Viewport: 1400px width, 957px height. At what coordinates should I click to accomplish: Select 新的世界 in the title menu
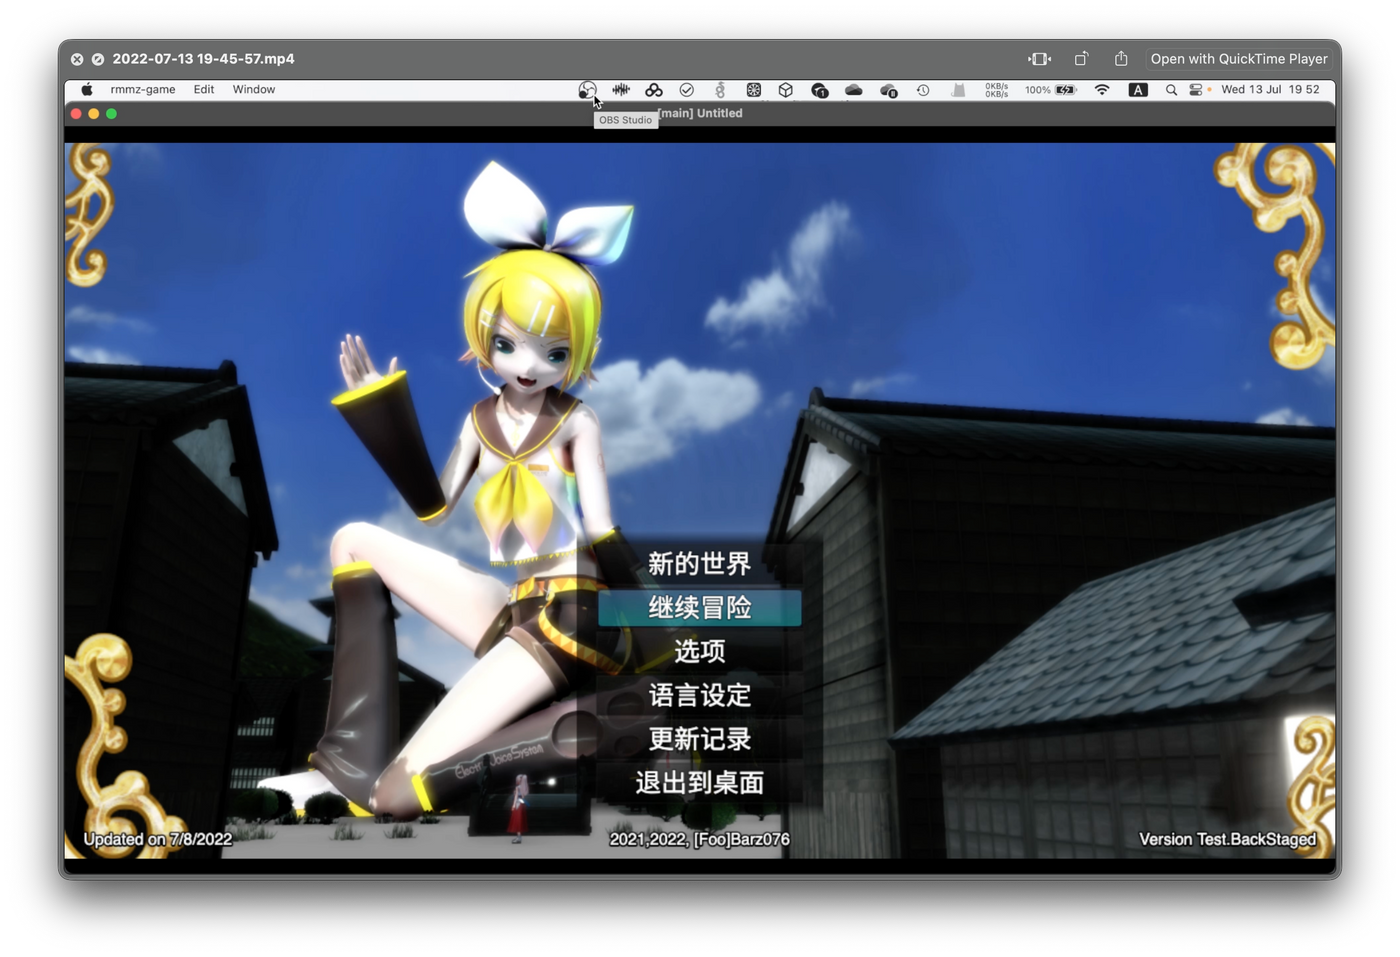click(x=700, y=564)
